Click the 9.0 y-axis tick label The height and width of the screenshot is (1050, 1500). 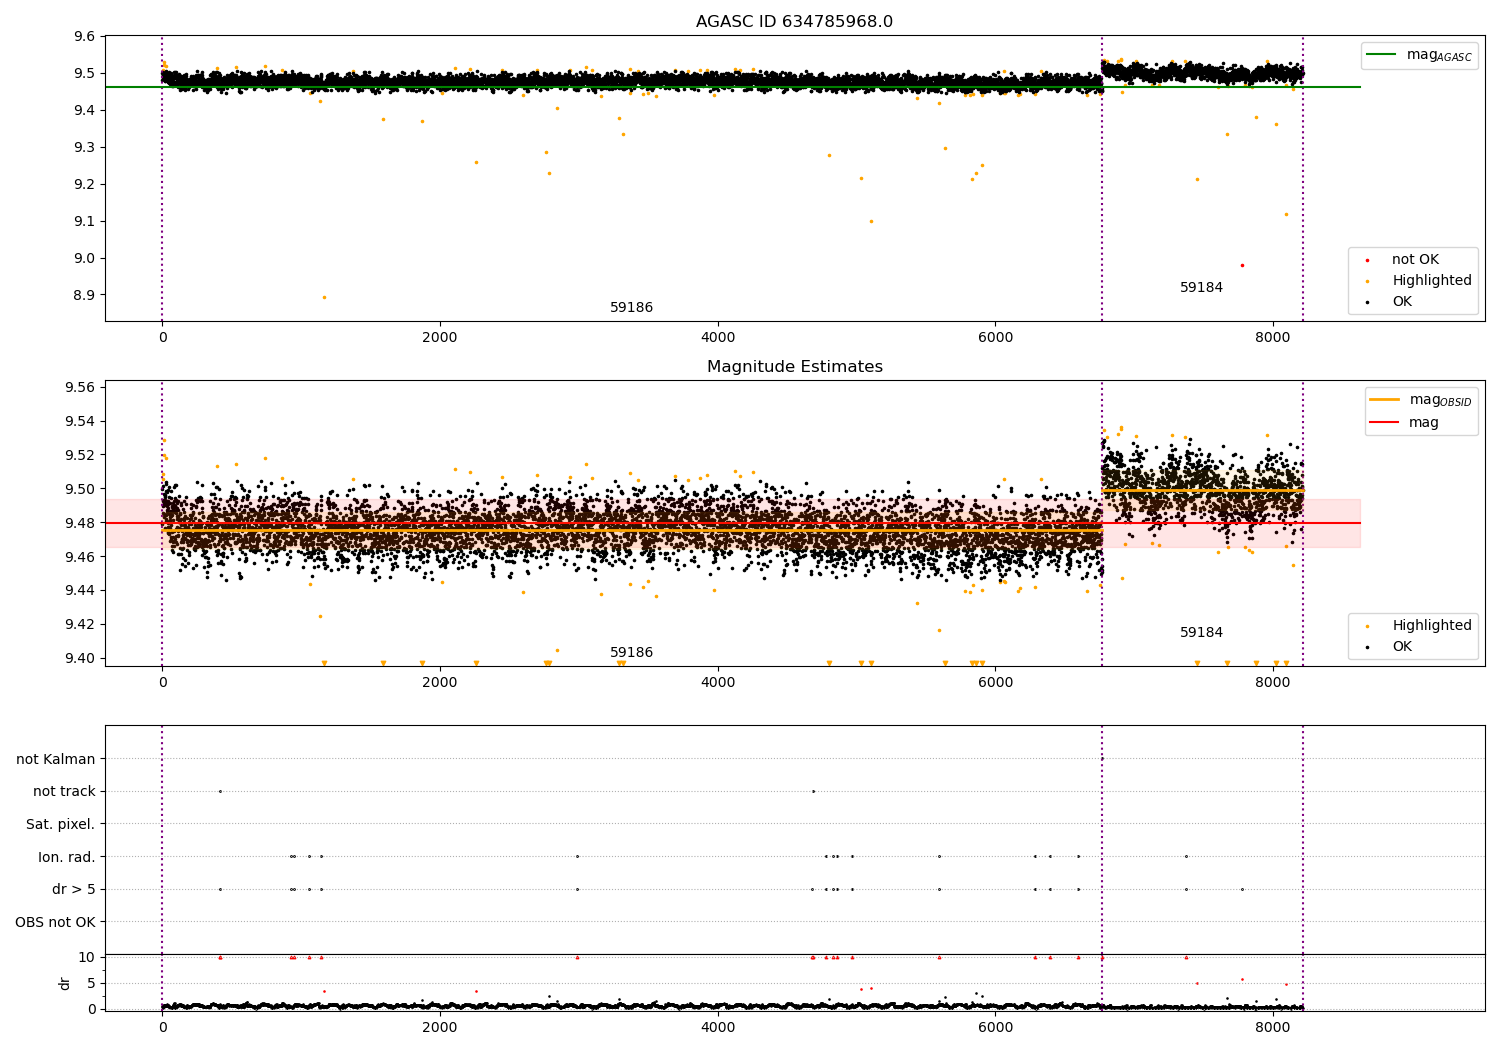(85, 259)
